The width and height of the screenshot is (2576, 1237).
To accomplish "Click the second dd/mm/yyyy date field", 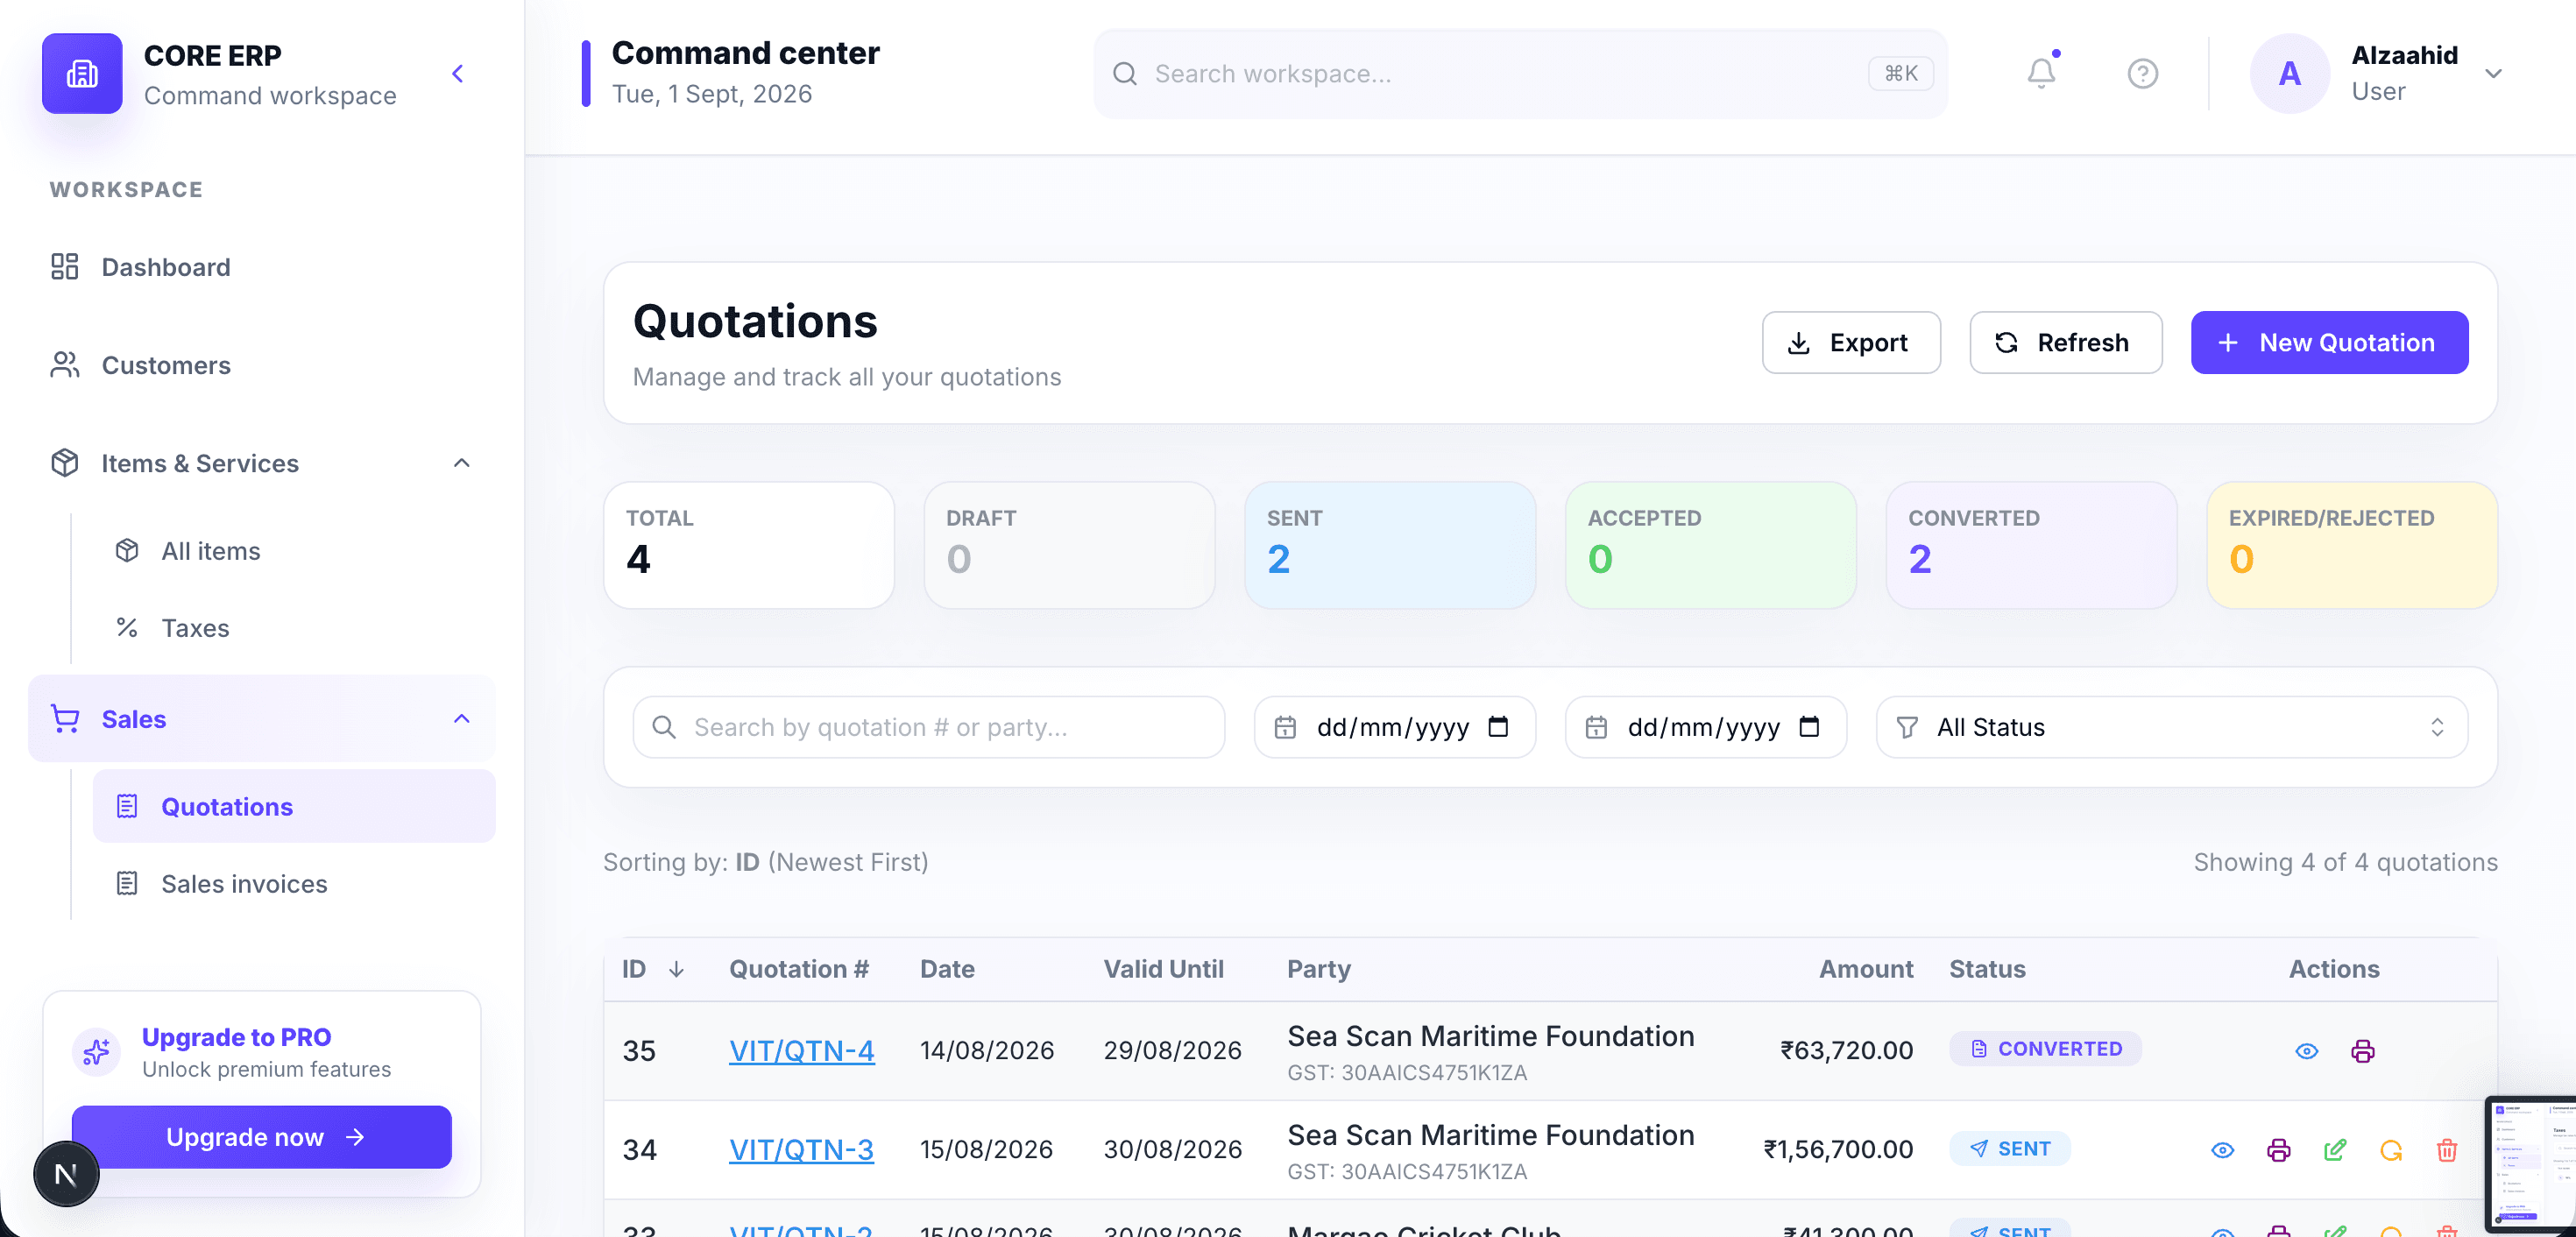I will [1704, 727].
